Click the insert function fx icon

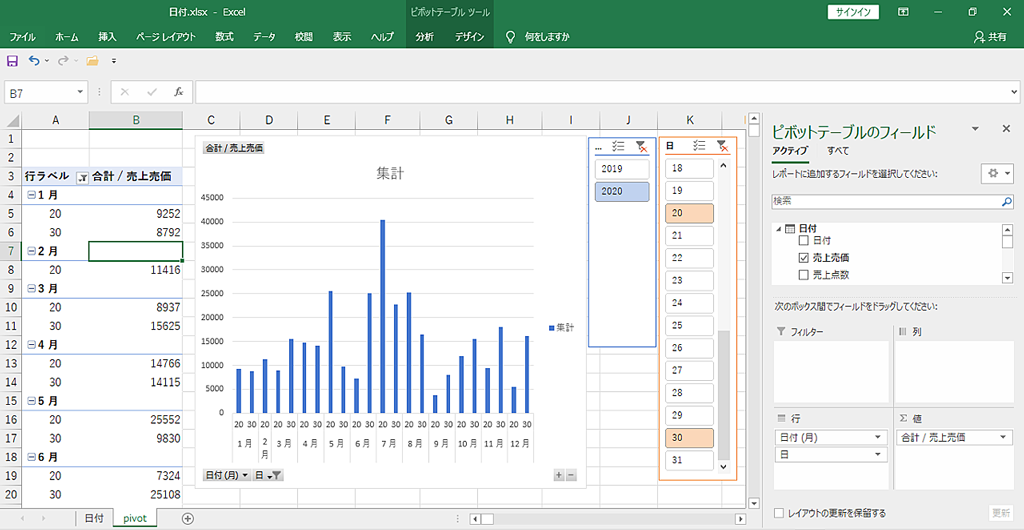[x=178, y=92]
